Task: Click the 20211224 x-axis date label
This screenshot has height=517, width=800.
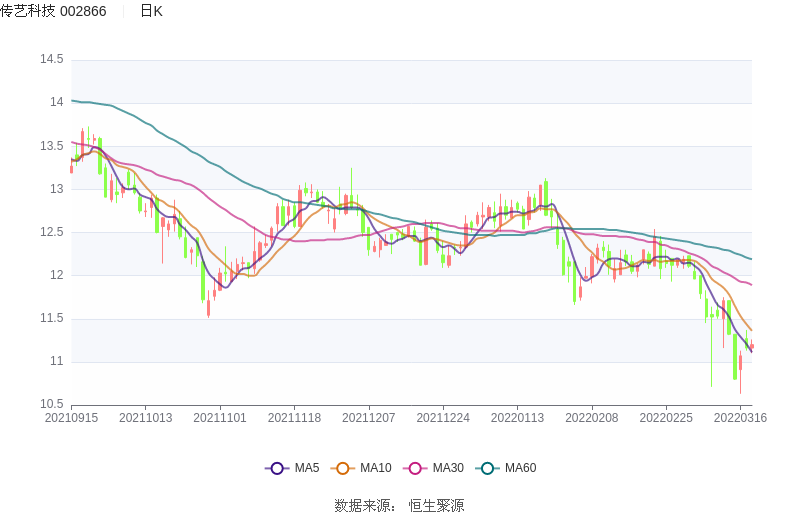Action: pyautogui.click(x=443, y=418)
